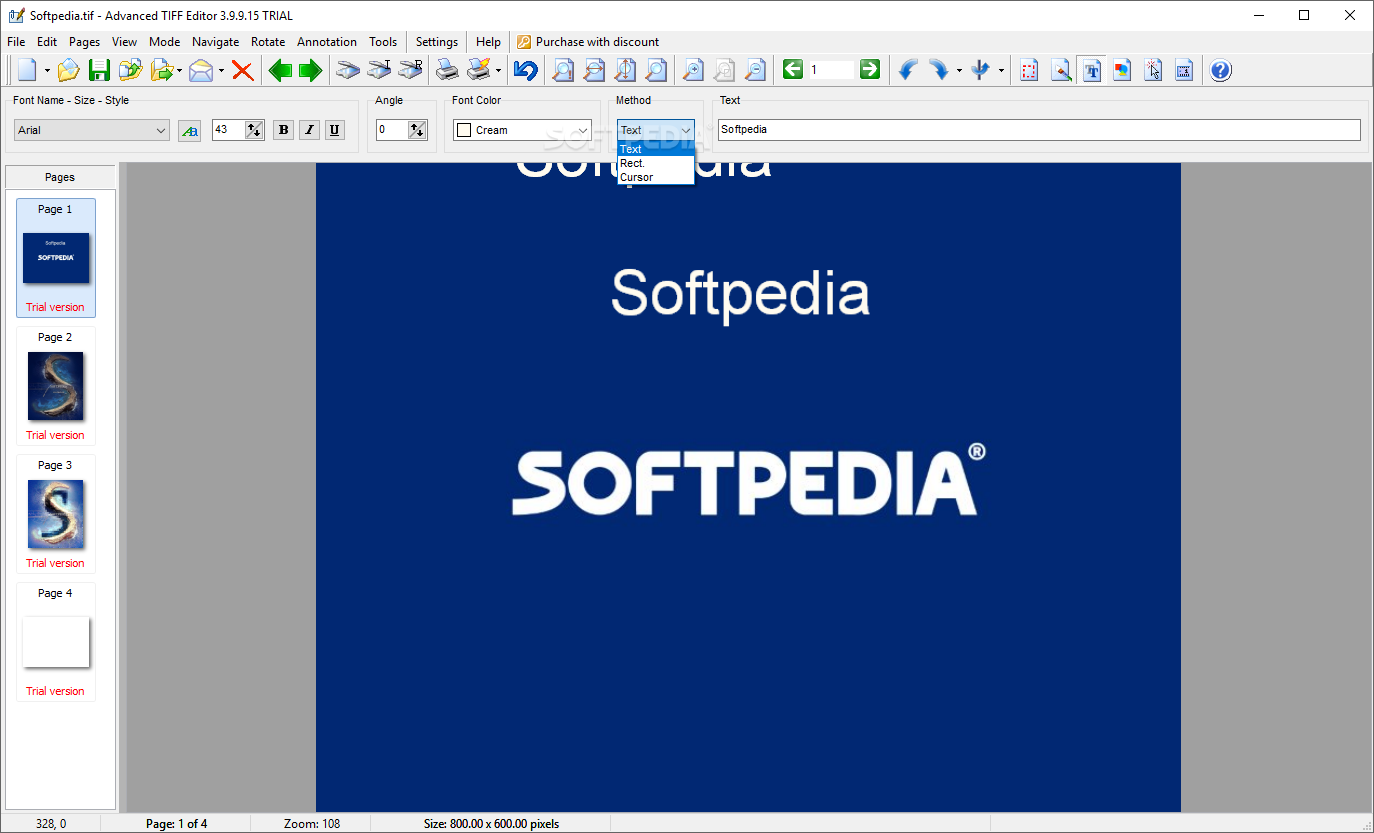The width and height of the screenshot is (1374, 833).
Task: Create a new document with the blank page icon
Action: pos(28,70)
